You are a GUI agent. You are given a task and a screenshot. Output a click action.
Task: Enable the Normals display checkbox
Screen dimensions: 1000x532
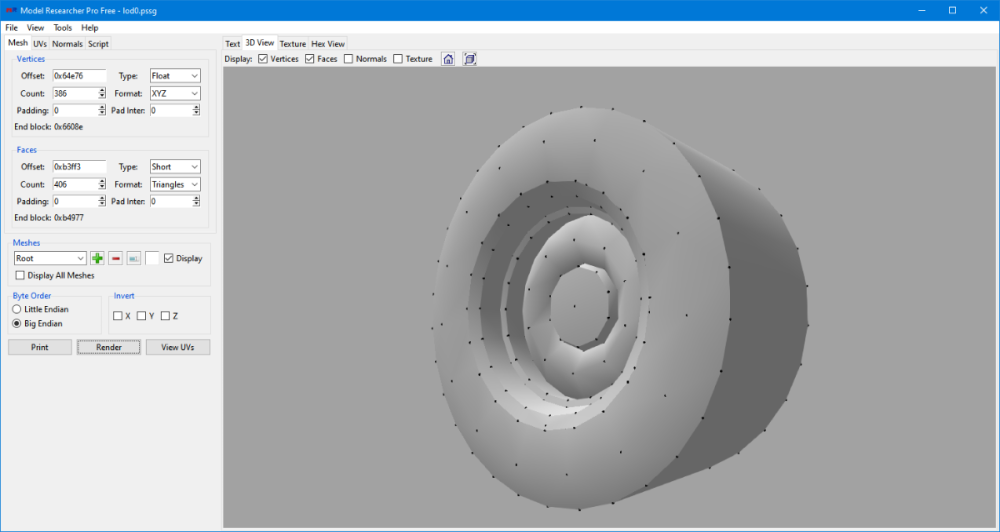click(x=348, y=59)
